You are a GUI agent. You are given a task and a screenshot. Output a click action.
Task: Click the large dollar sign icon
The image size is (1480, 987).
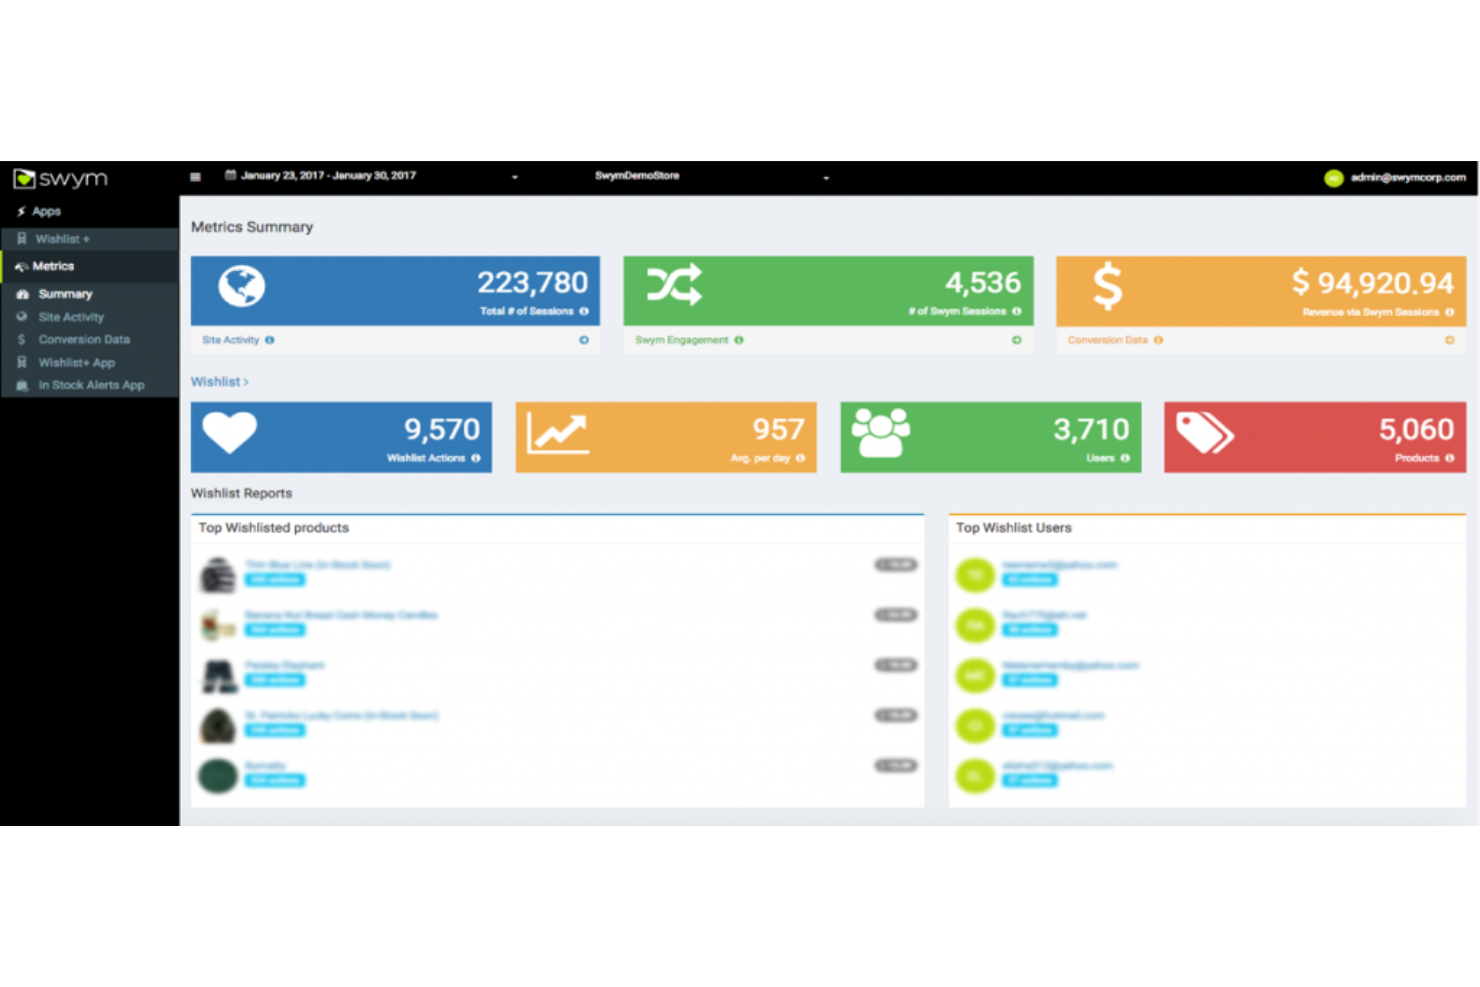coord(1107,287)
